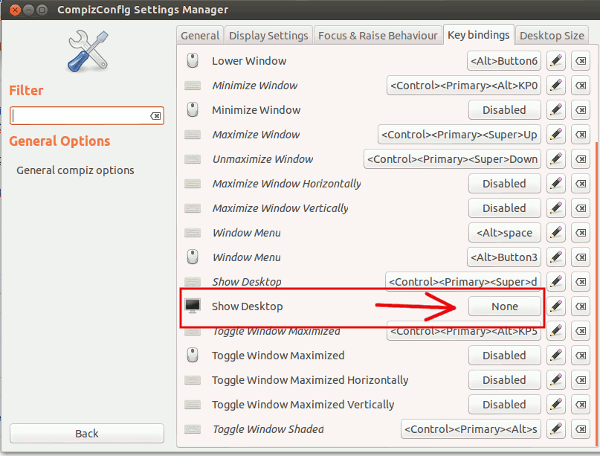Edit the Lower Window binding with the pencil
Screen dimensions: 600x456
point(556,61)
